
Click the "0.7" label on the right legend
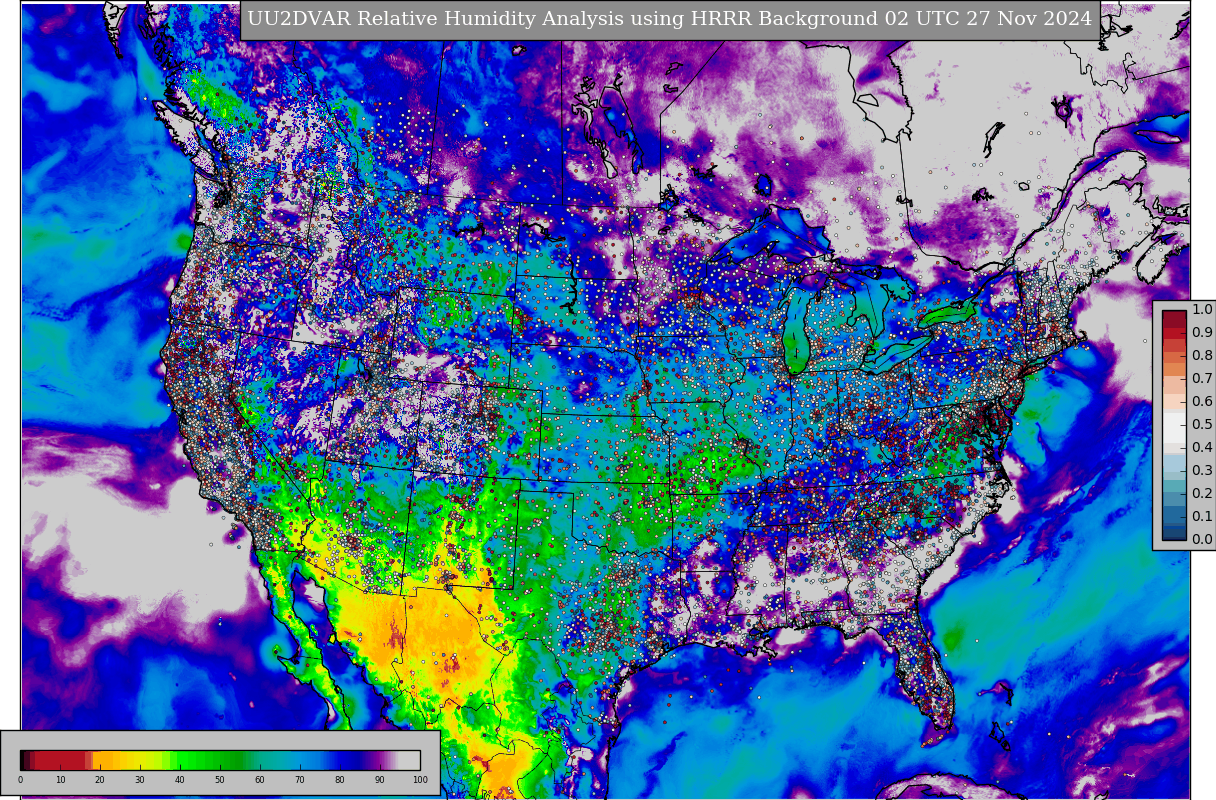[1202, 379]
